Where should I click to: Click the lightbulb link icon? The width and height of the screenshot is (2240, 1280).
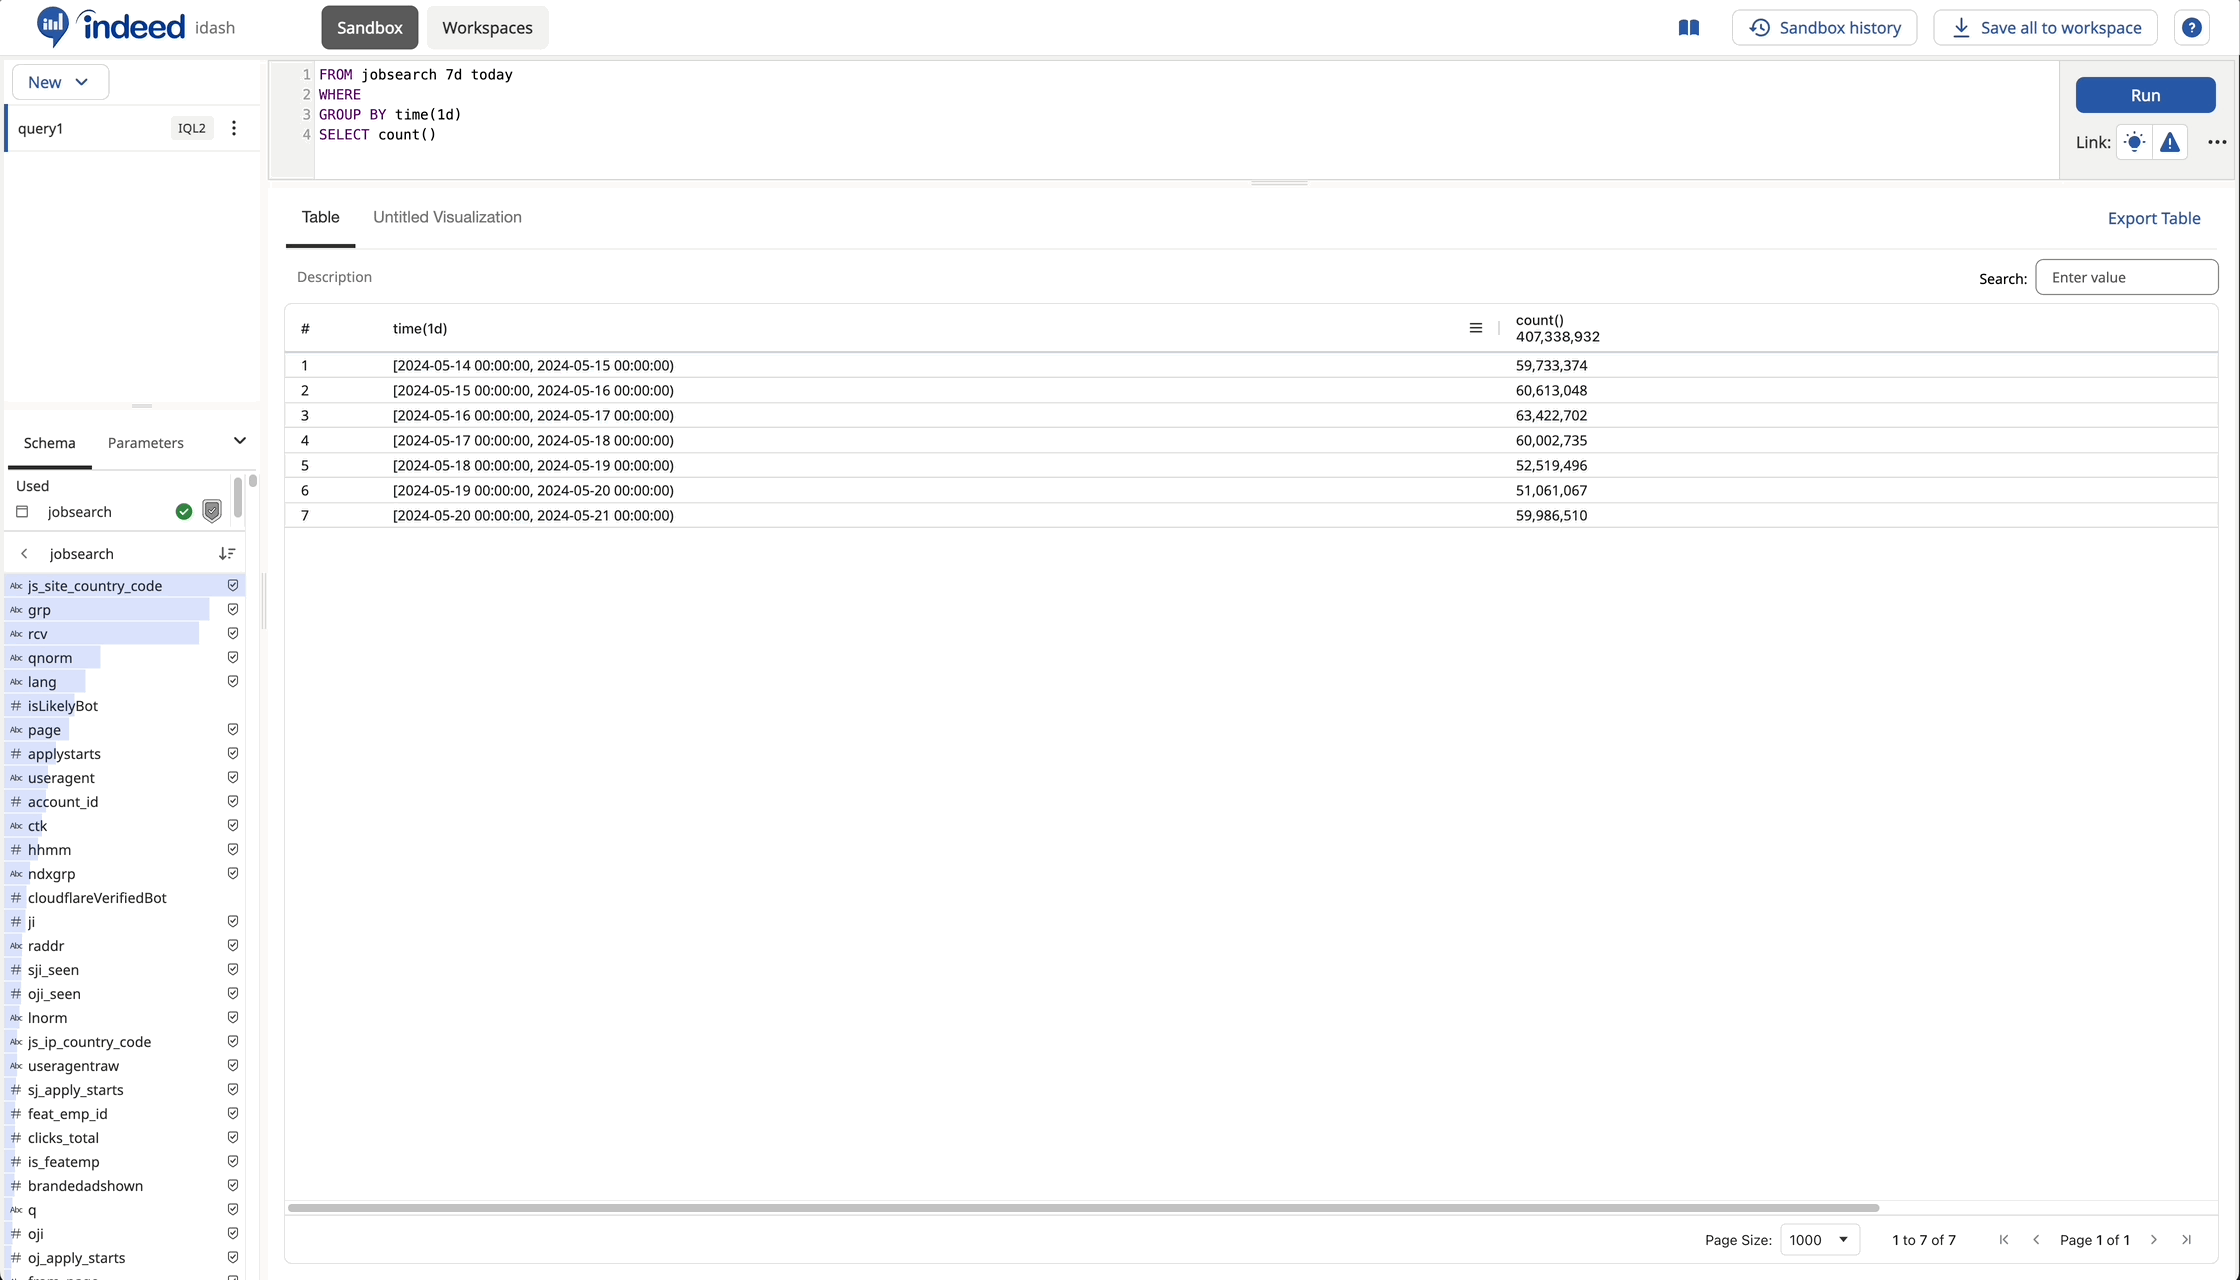pyautogui.click(x=2134, y=142)
